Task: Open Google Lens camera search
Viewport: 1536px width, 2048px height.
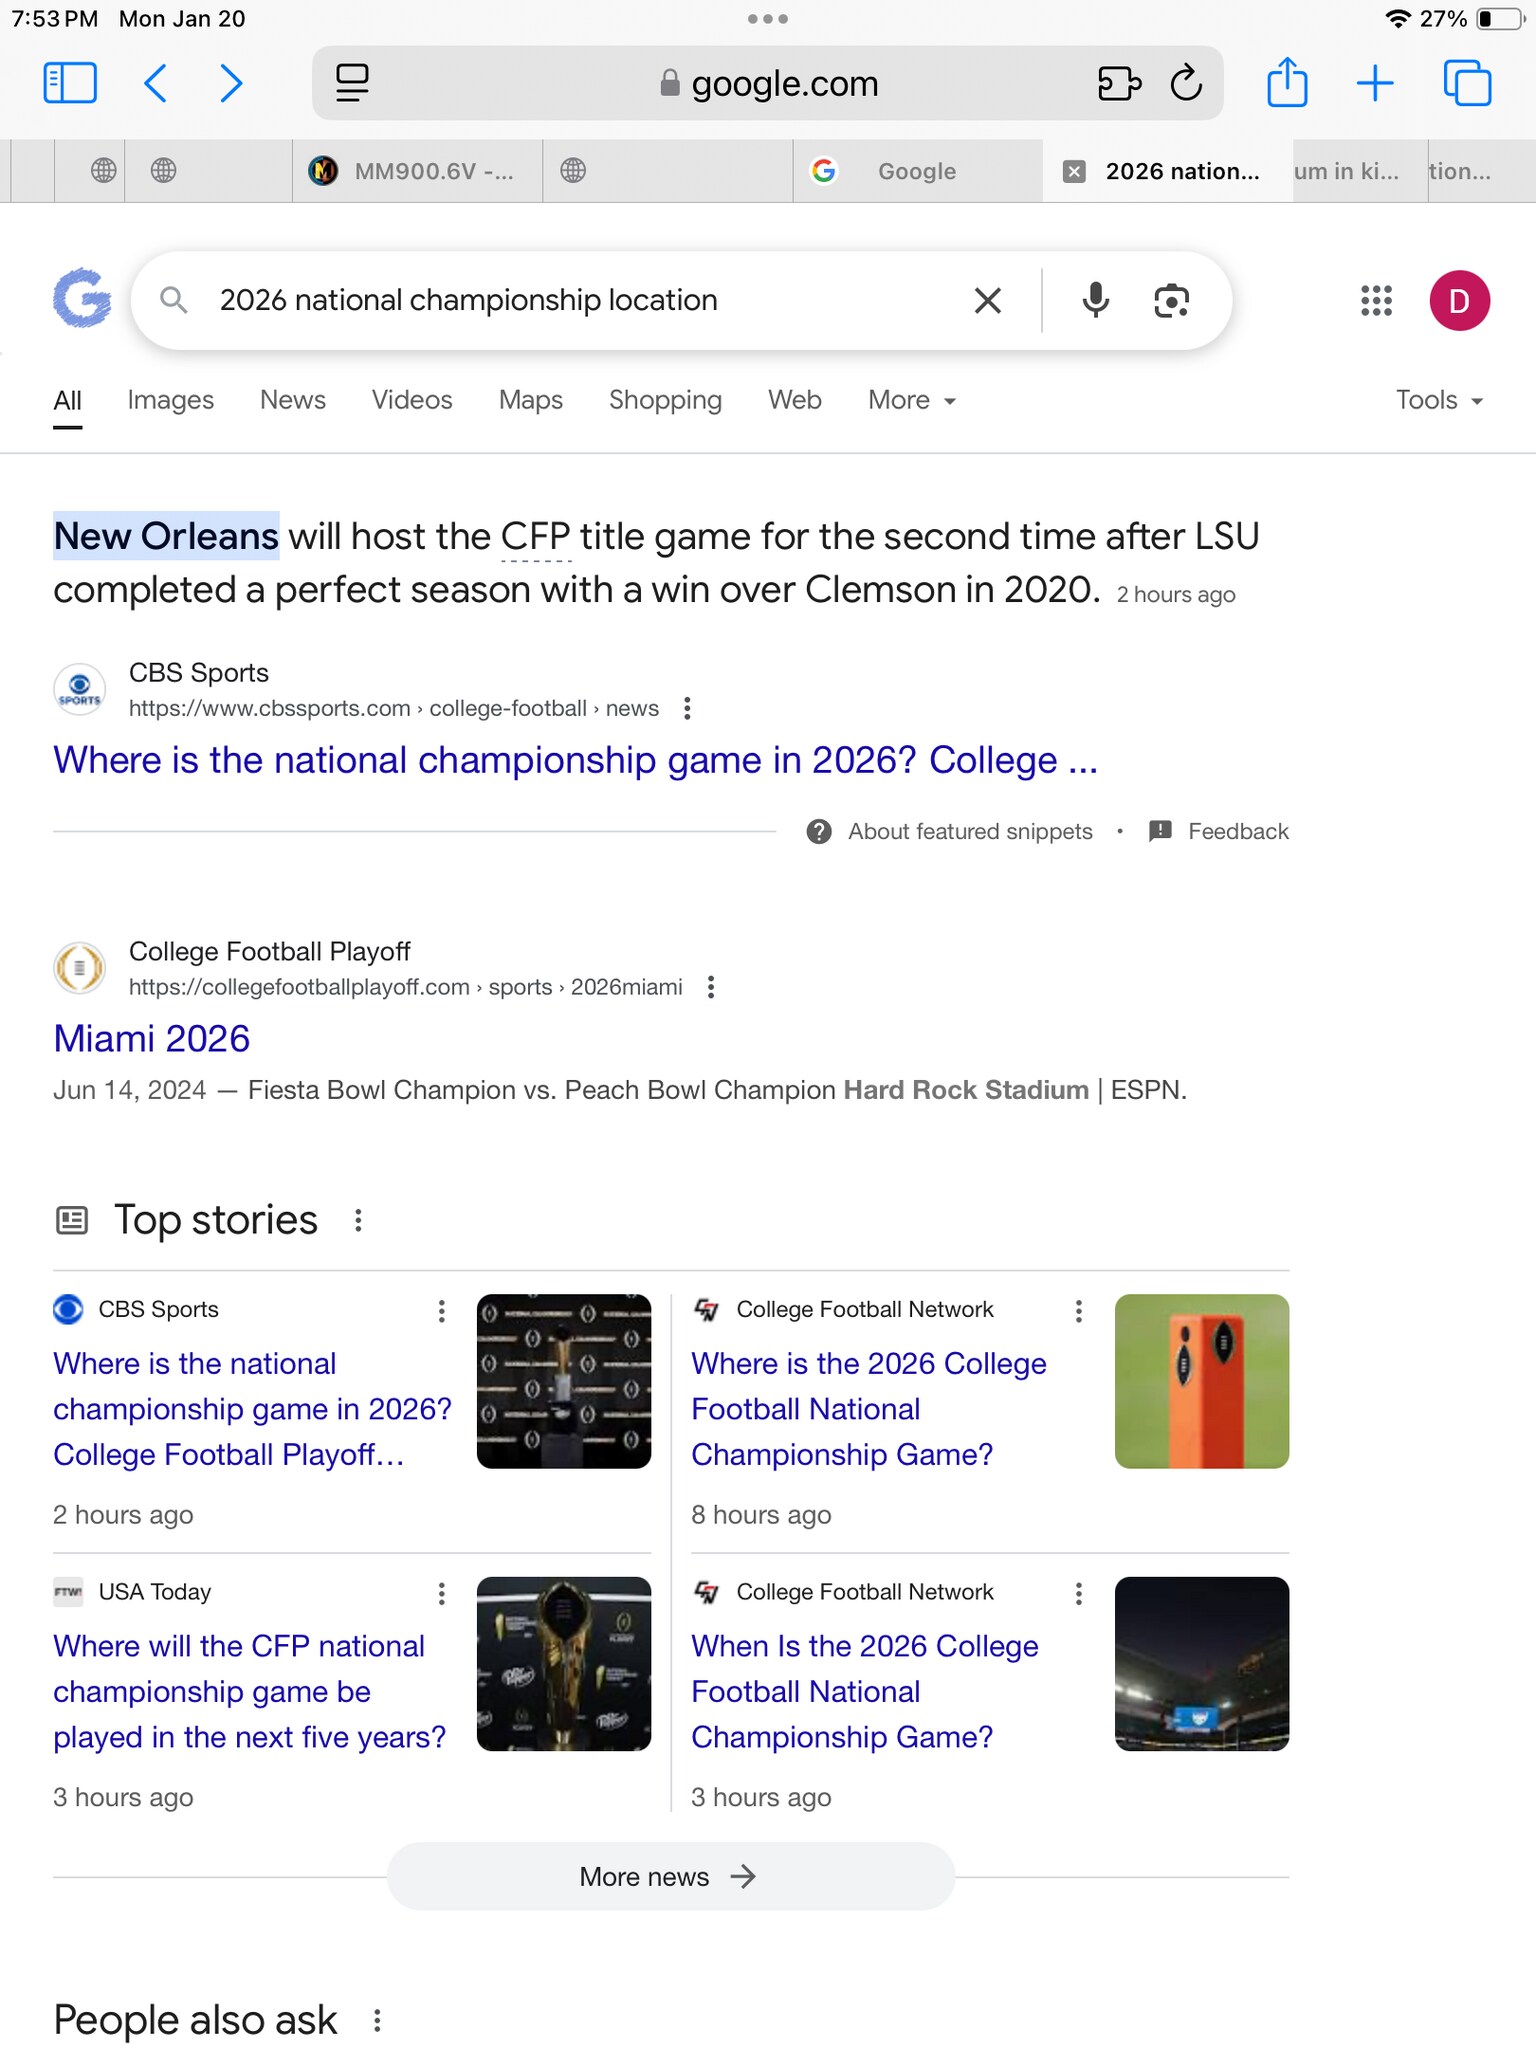Action: tap(1171, 300)
